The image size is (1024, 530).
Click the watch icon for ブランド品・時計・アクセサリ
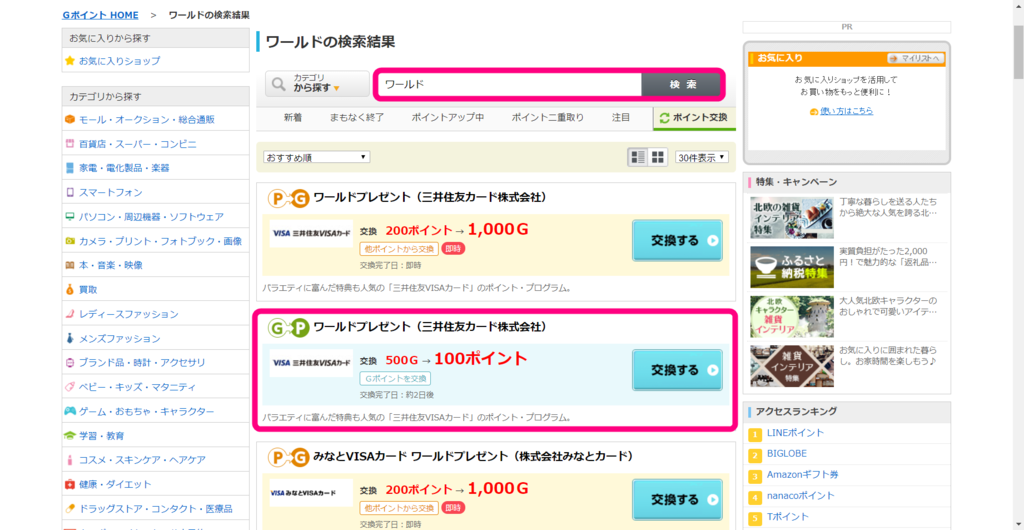[70, 362]
